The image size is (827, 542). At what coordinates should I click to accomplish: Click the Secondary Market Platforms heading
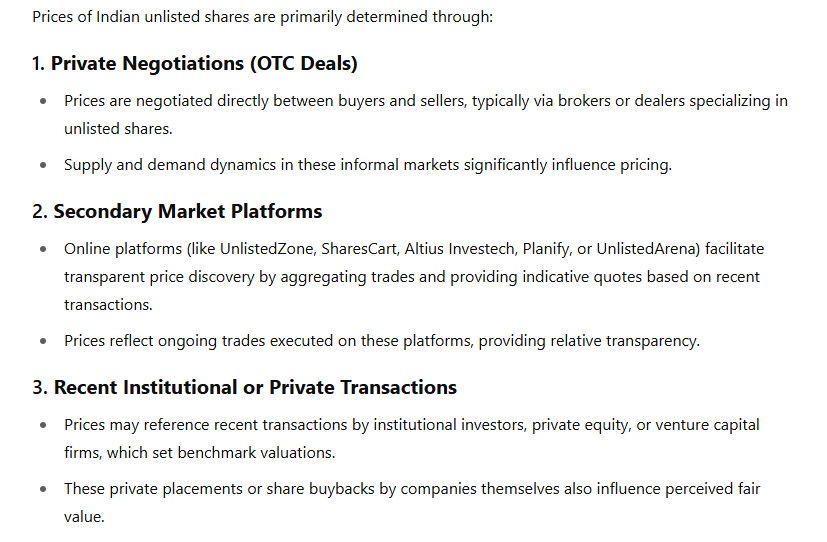coord(177,211)
